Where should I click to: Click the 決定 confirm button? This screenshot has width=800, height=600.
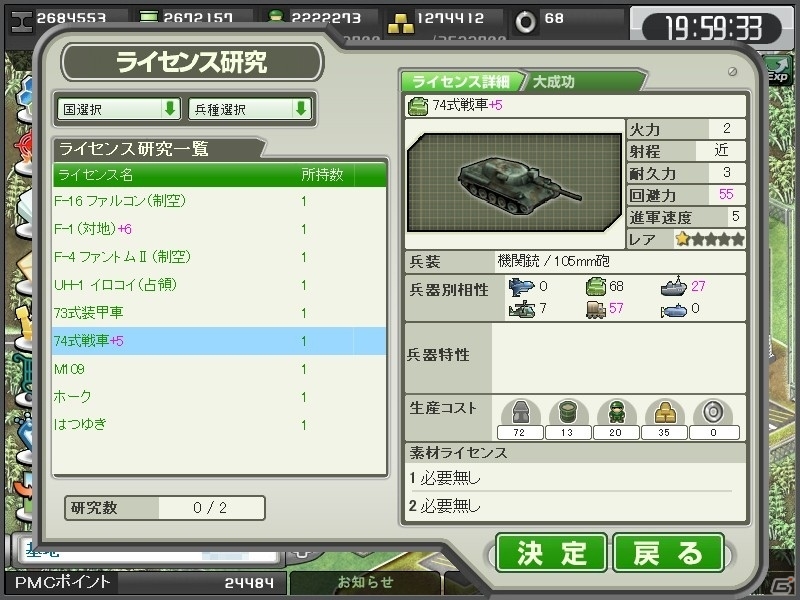pos(551,553)
